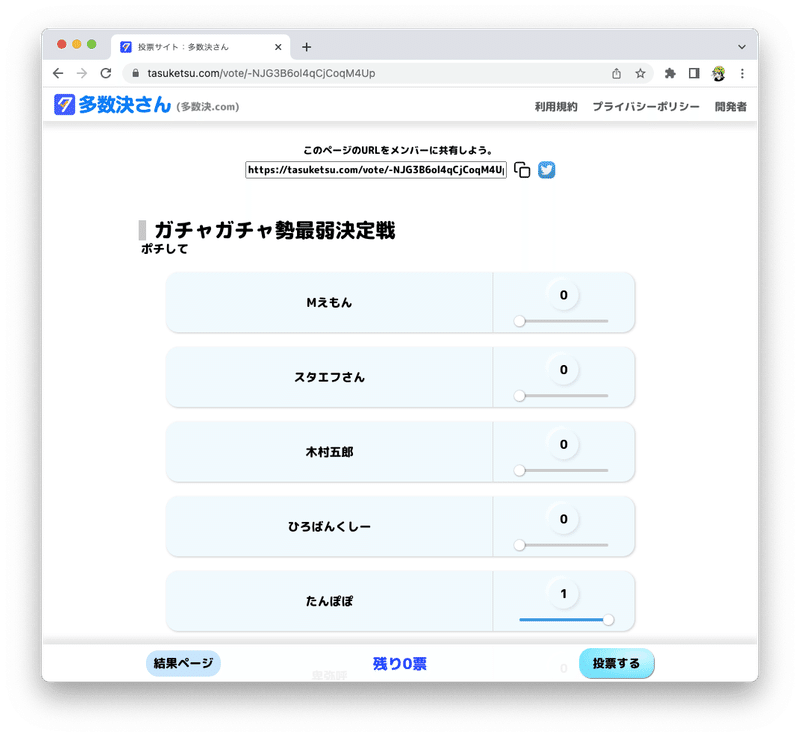Click the Chrome profile avatar icon
Screen dimensions: 800x737
(x=718, y=73)
